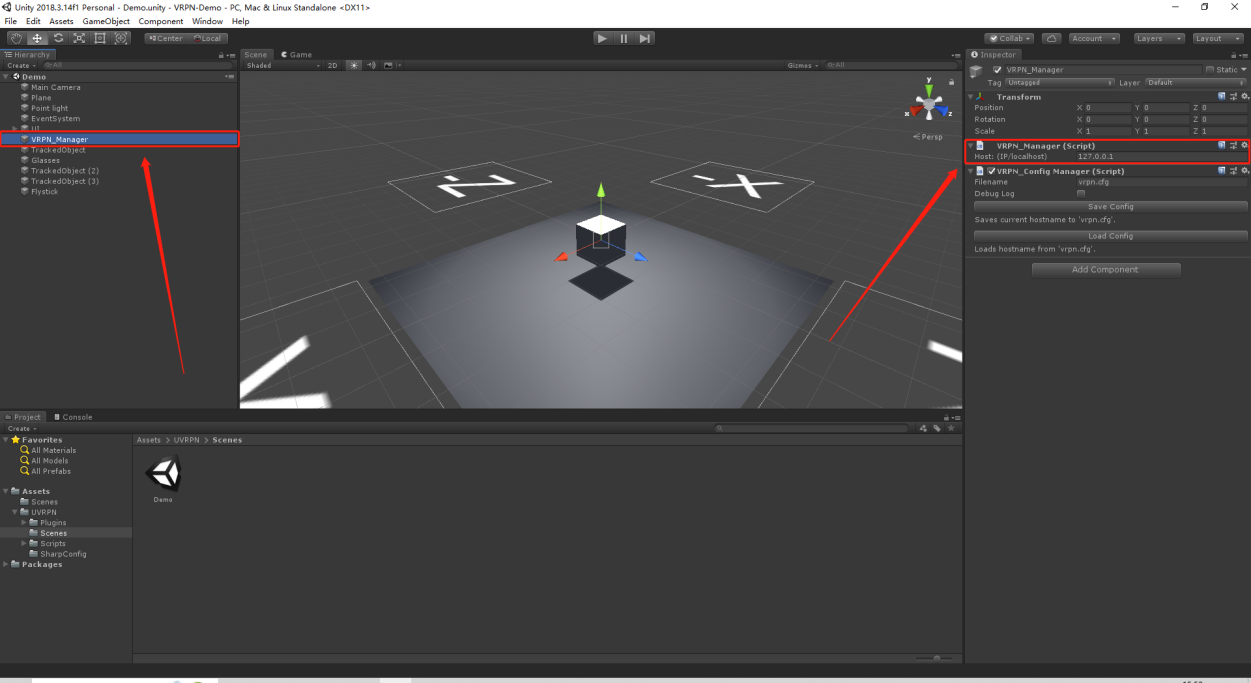
Task: Open the cloud services icon
Action: tap(1051, 38)
